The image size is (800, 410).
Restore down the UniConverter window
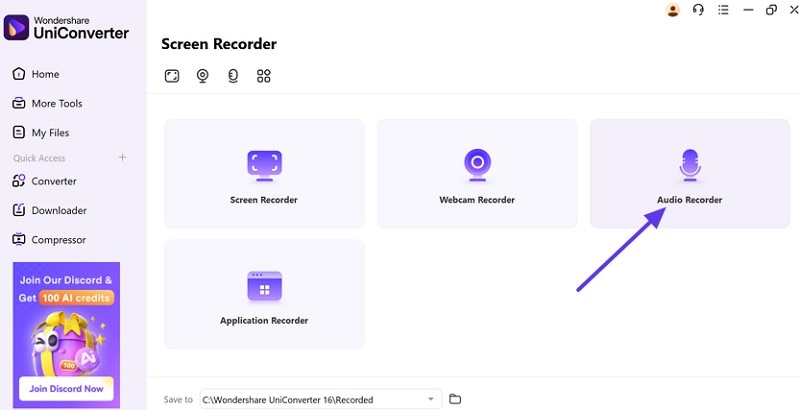(x=771, y=10)
